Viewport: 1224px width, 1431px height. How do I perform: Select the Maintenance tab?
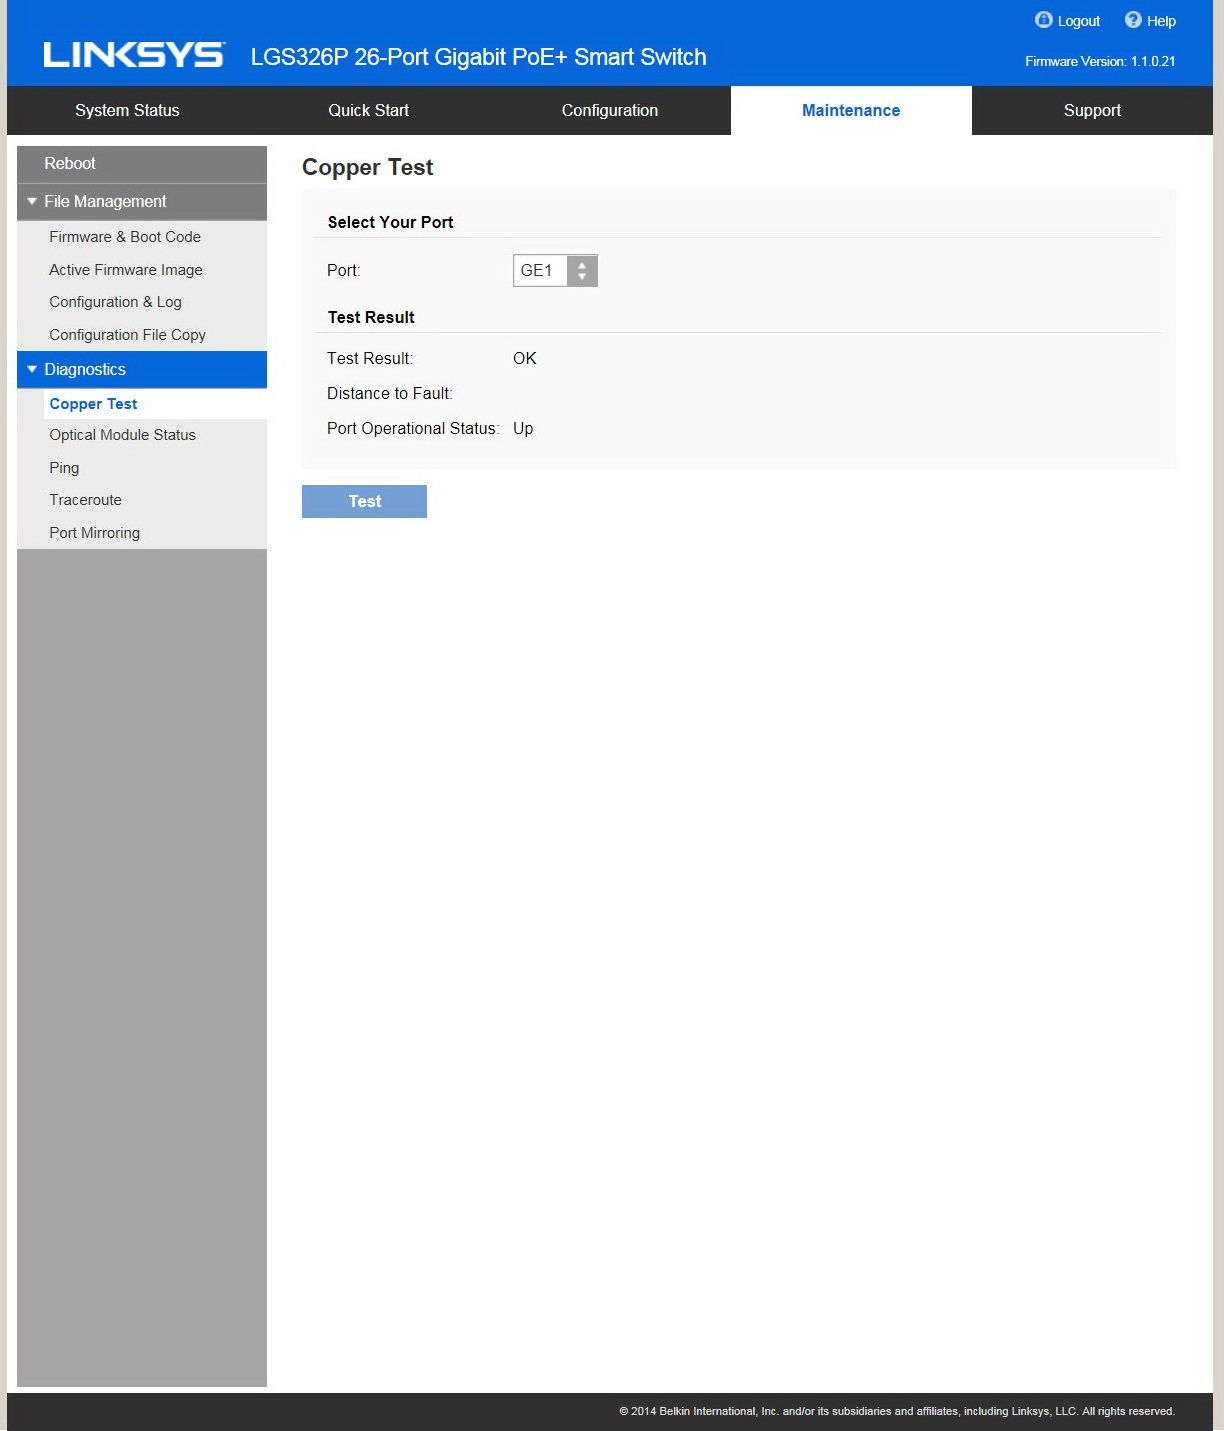(x=851, y=110)
